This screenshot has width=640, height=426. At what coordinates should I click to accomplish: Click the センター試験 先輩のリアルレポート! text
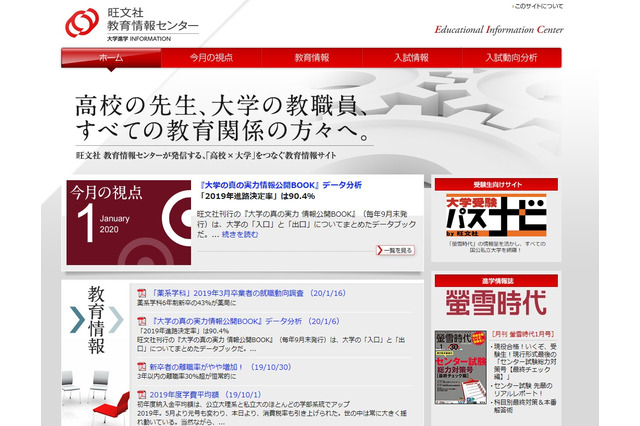click(523, 389)
